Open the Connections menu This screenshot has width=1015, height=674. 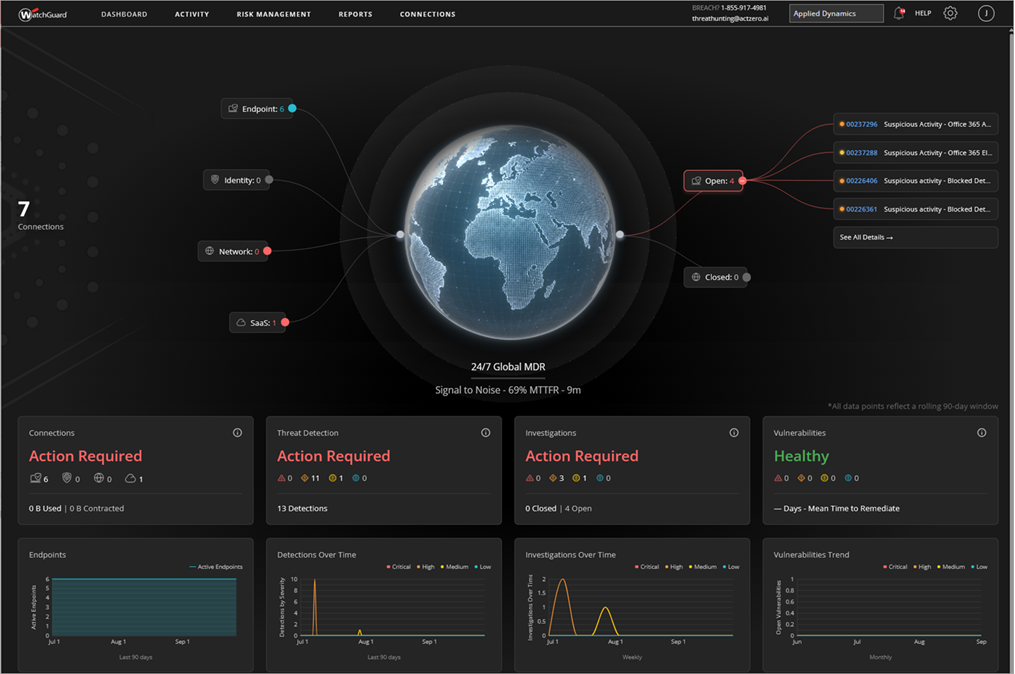[427, 14]
